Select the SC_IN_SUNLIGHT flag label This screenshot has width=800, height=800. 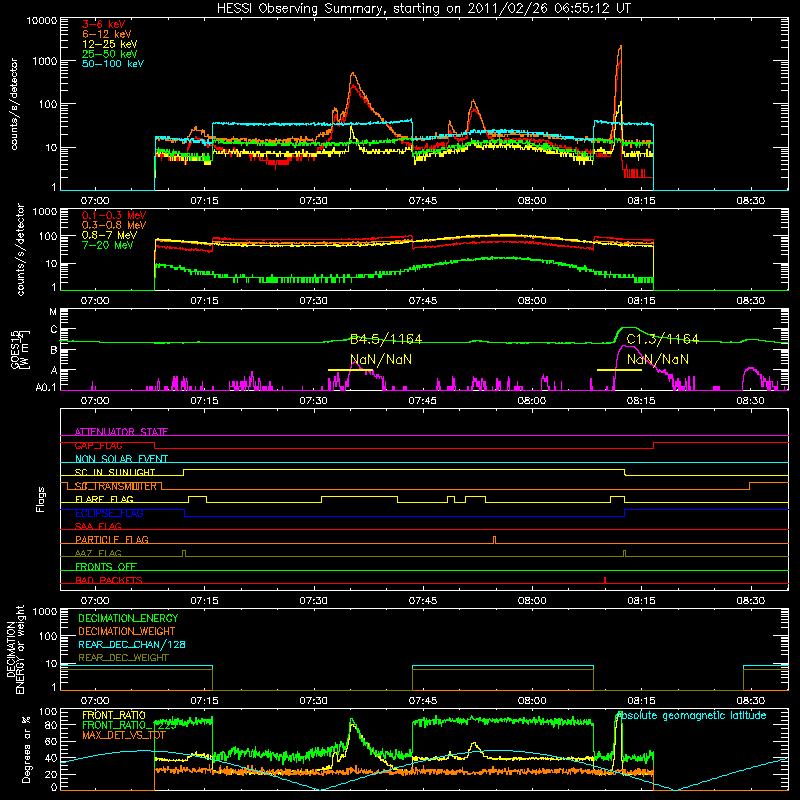(115, 472)
